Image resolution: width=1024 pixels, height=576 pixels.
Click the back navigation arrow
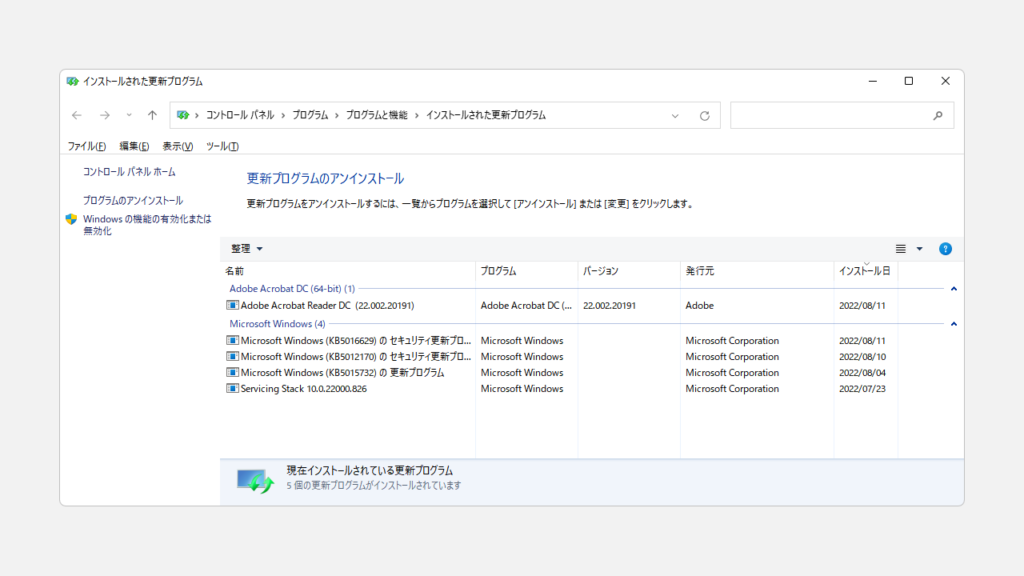pos(77,115)
